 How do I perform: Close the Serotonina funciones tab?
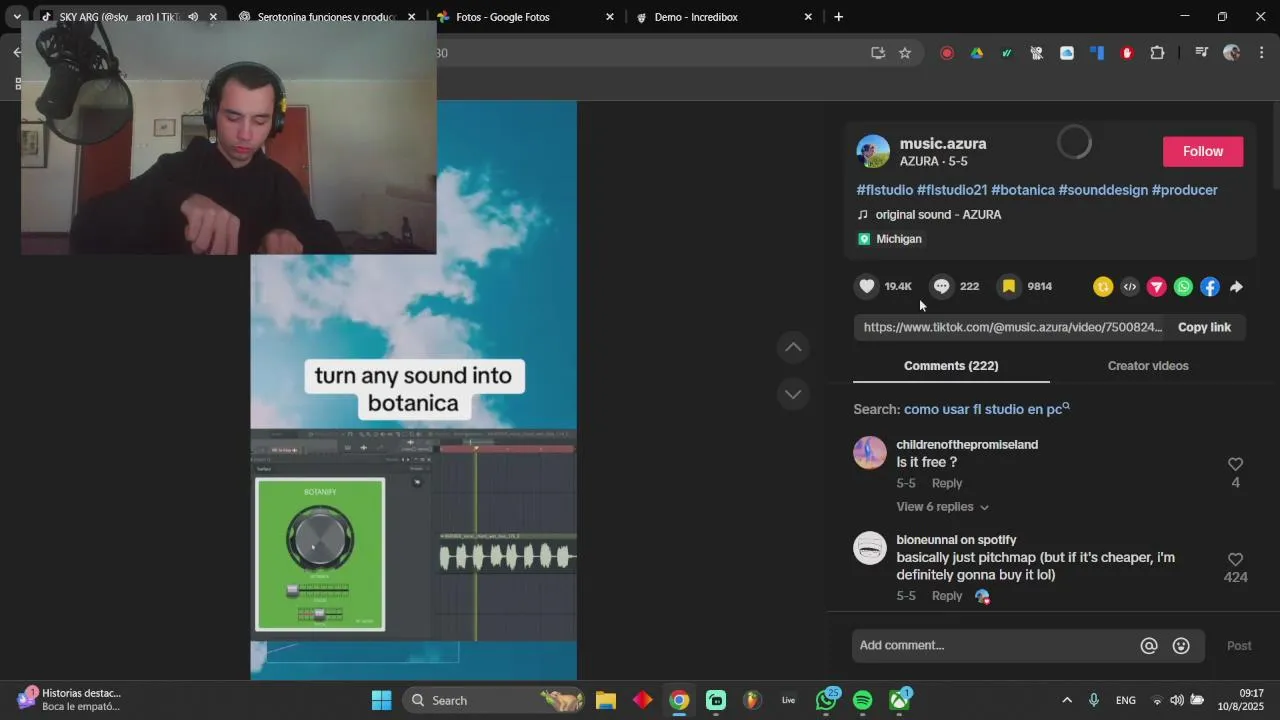[411, 17]
